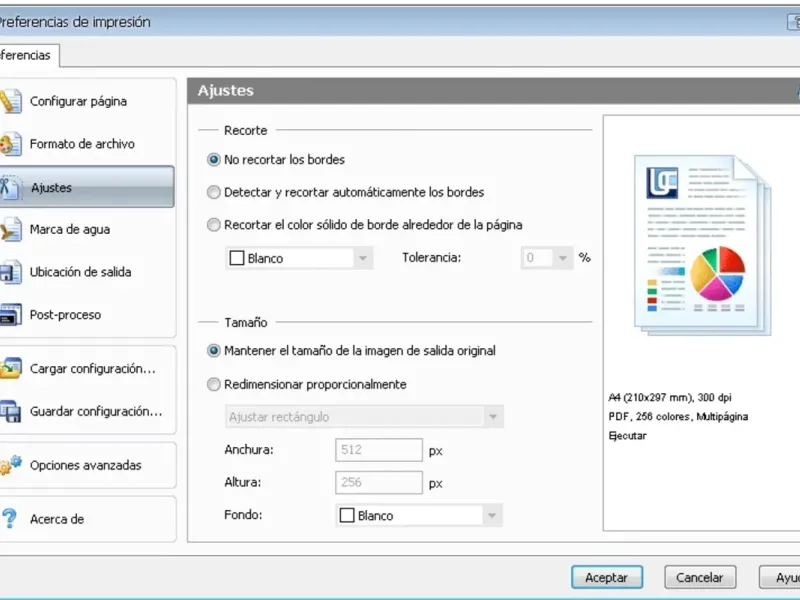Click the Cancelar button
800x600 pixels.
pos(700,578)
